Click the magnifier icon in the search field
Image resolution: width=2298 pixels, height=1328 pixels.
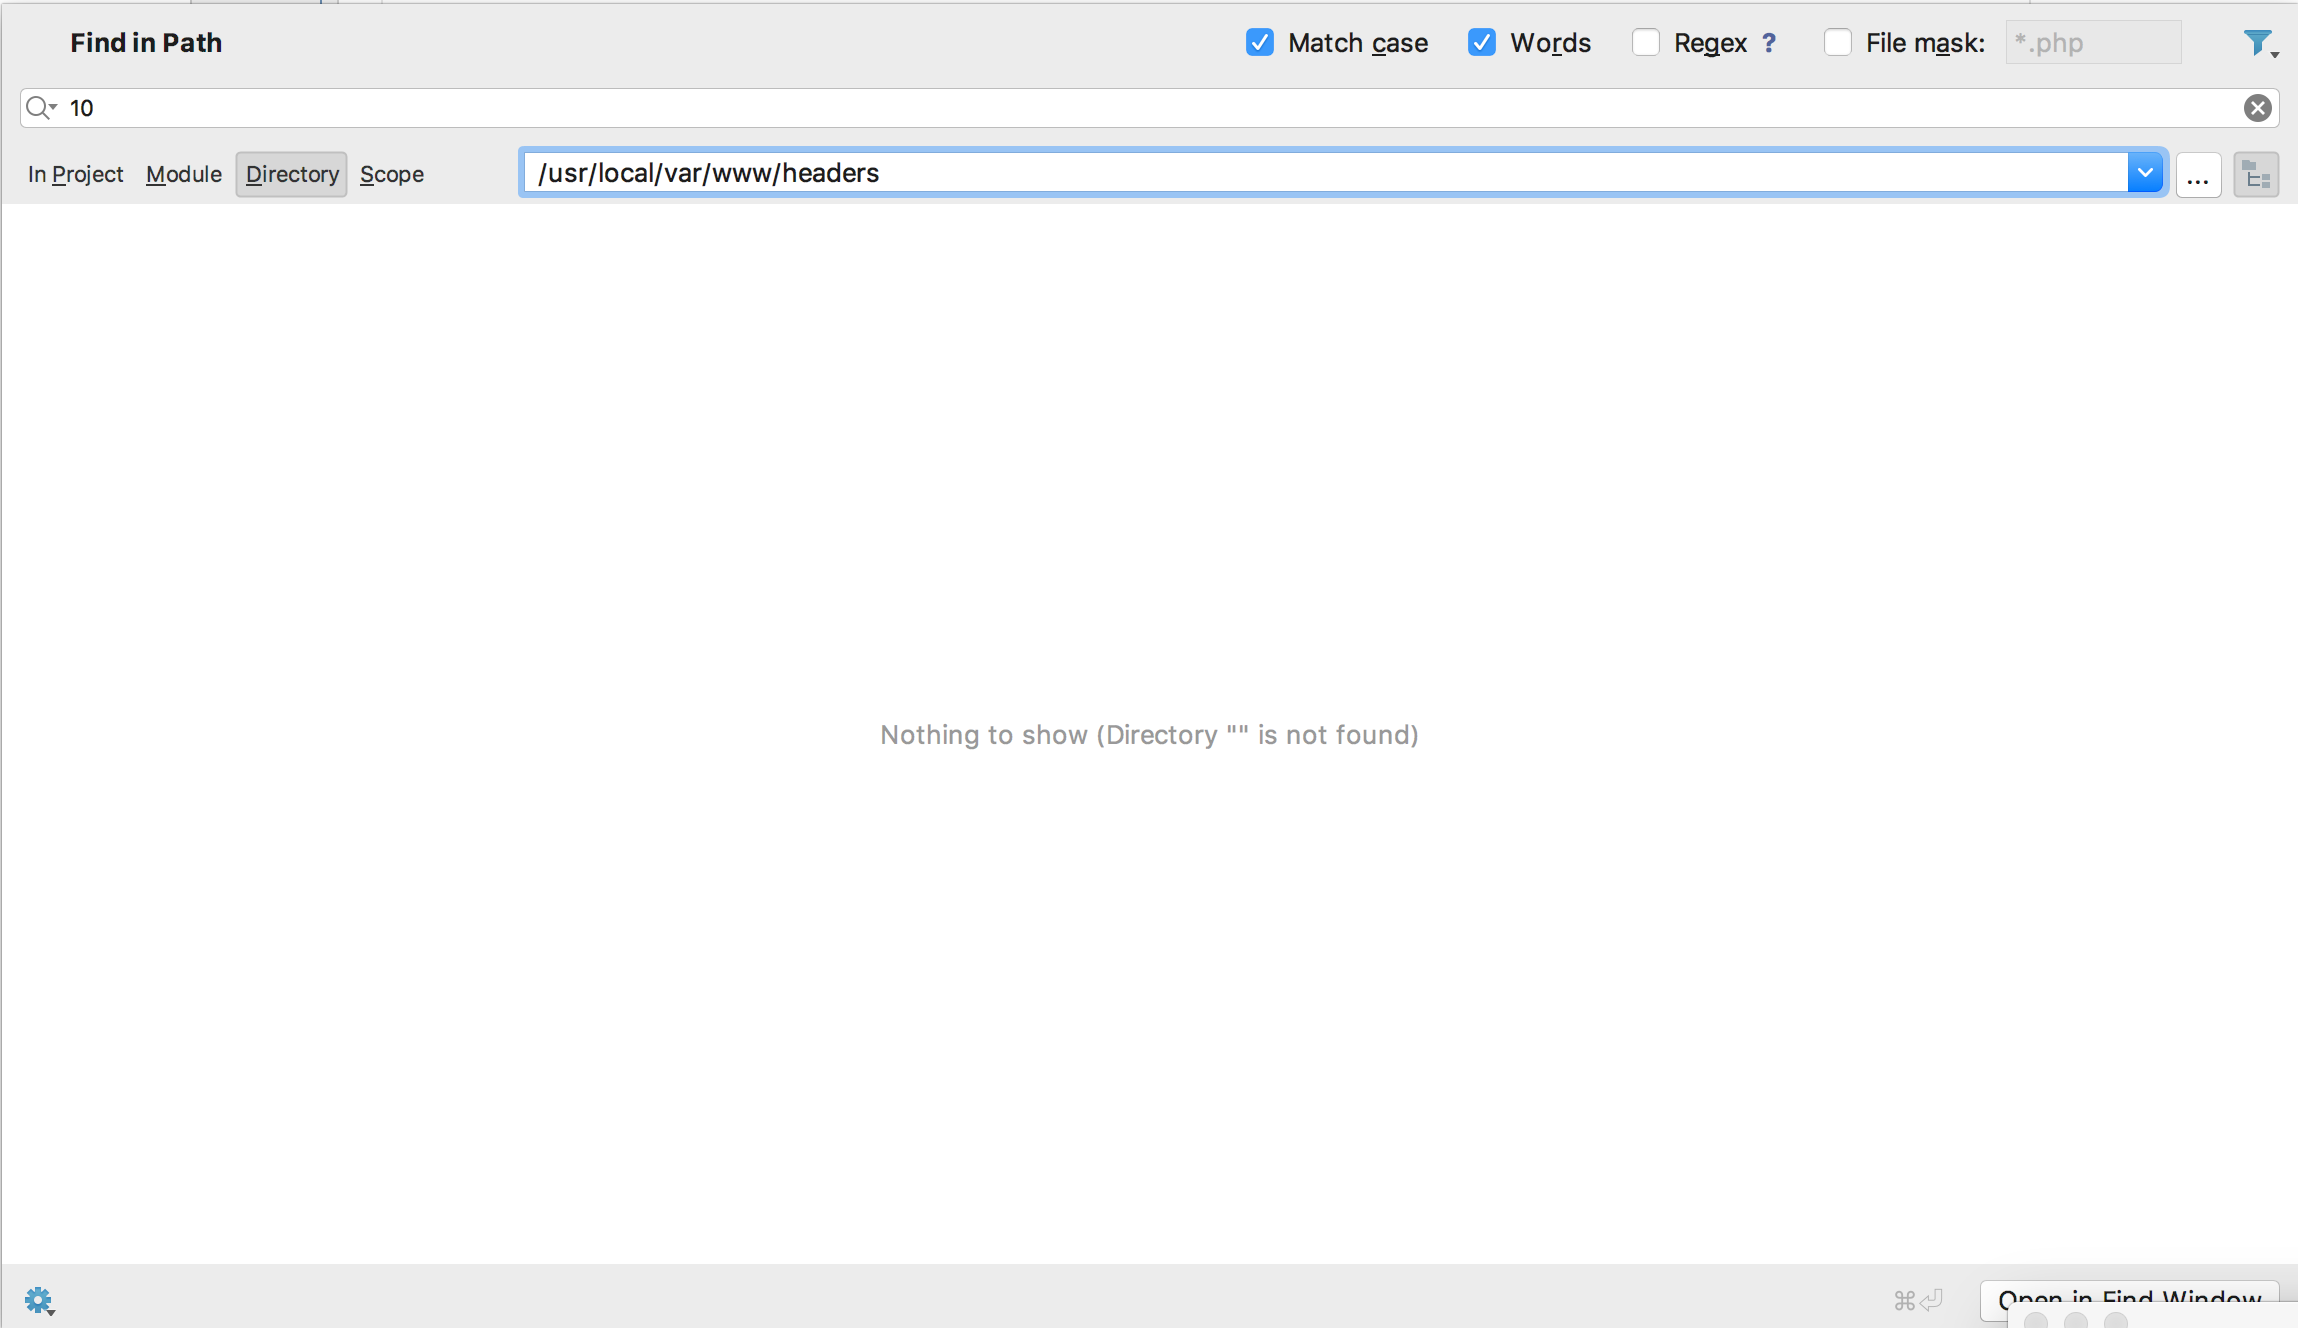tap(37, 108)
